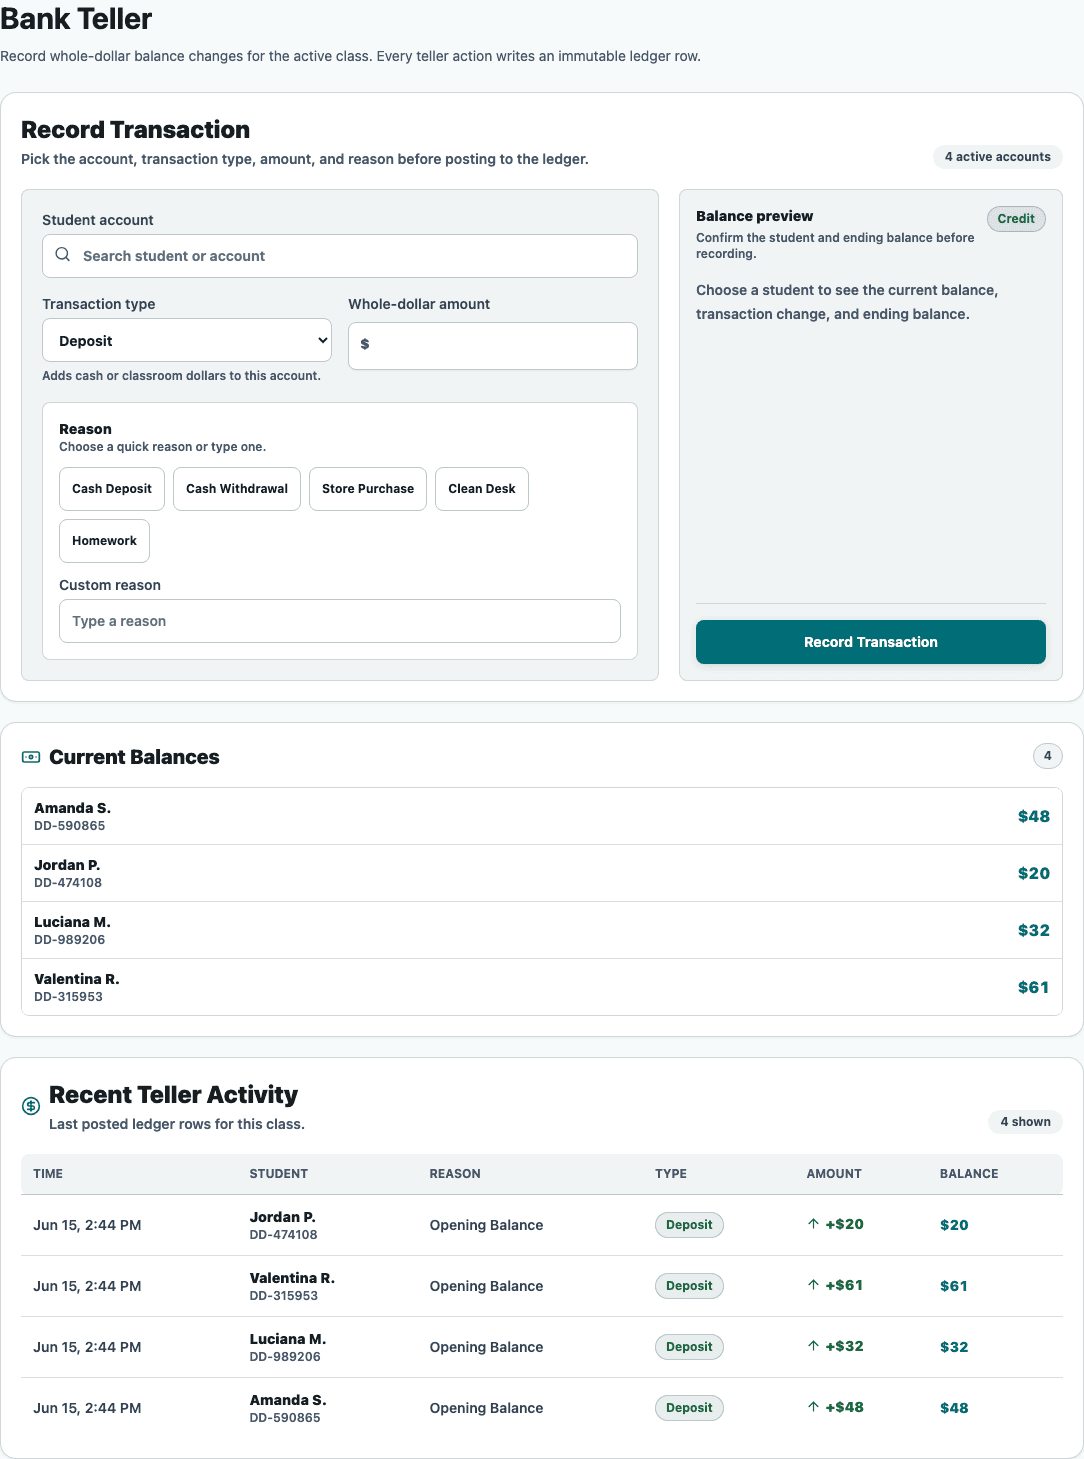
Task: Choose the Store Purchase quick reason
Action: [x=368, y=489]
